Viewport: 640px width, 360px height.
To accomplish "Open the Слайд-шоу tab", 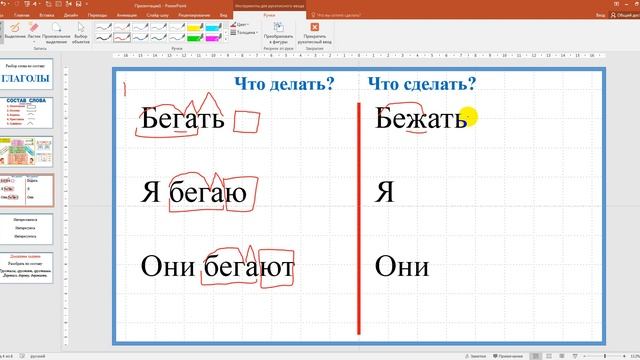I will (x=157, y=15).
